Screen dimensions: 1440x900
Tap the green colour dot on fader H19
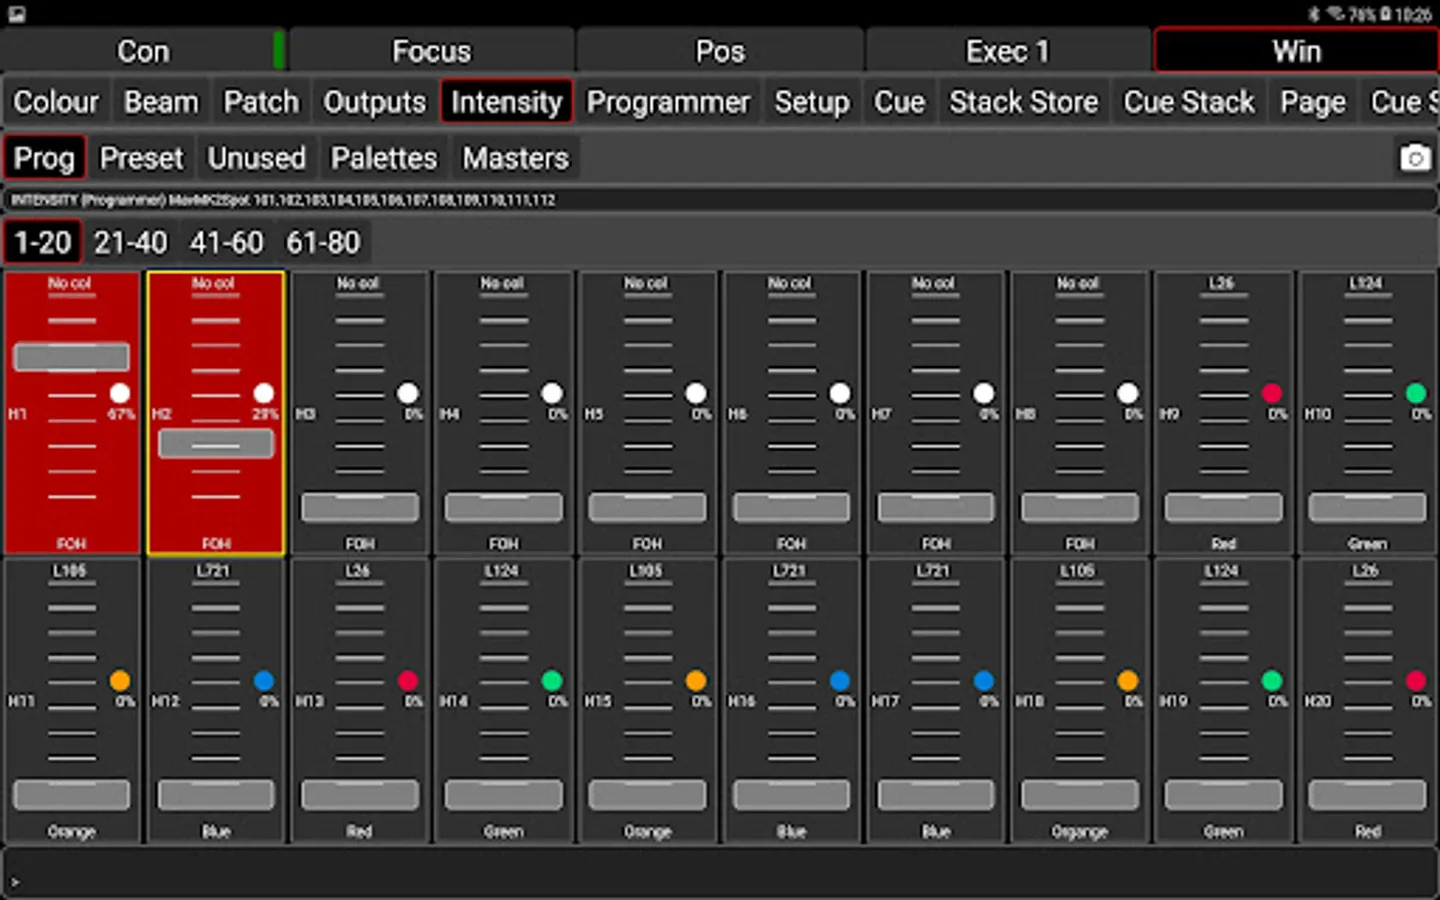coord(1271,681)
